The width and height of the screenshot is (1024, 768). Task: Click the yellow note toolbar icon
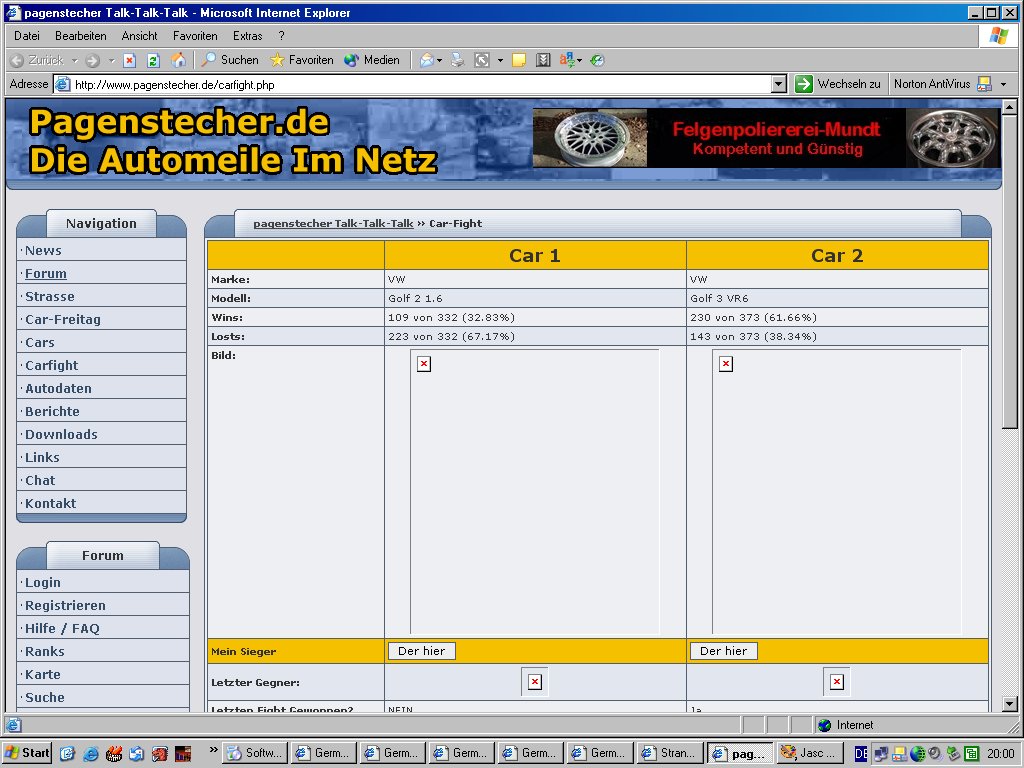[519, 61]
